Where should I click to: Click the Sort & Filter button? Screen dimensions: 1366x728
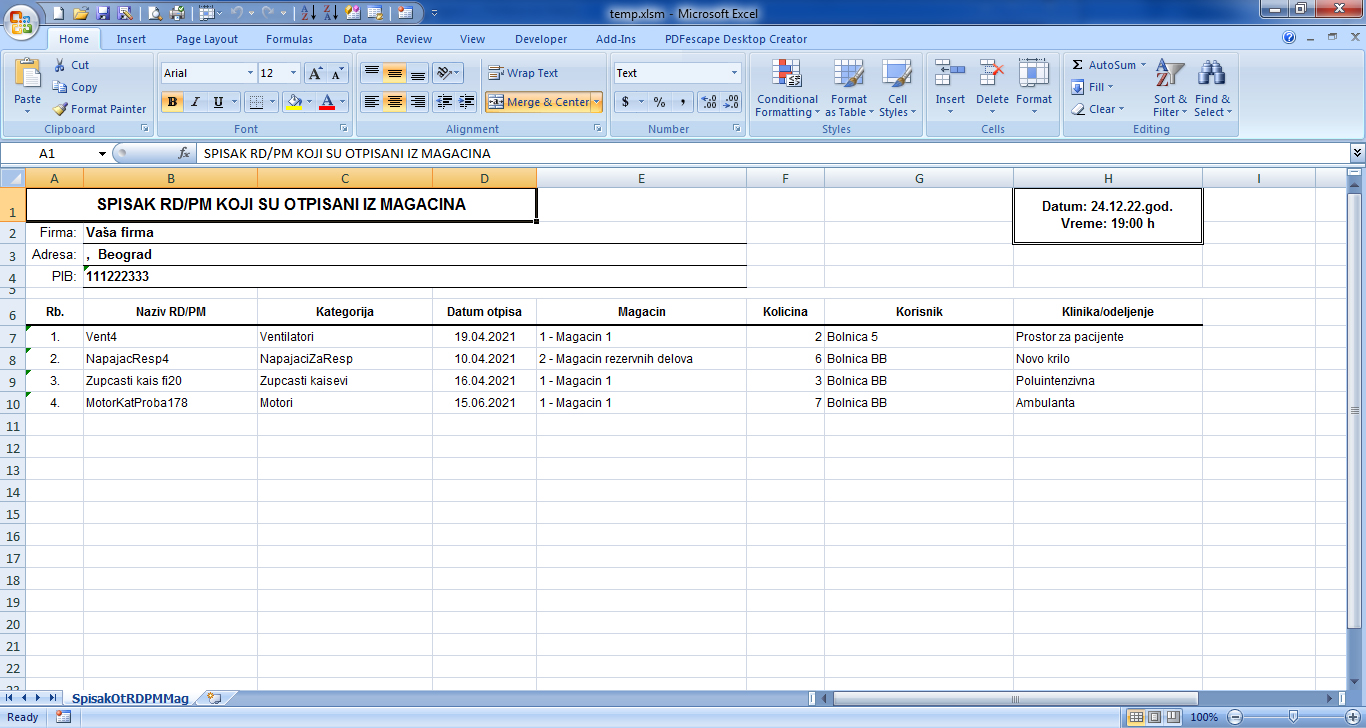(1169, 88)
